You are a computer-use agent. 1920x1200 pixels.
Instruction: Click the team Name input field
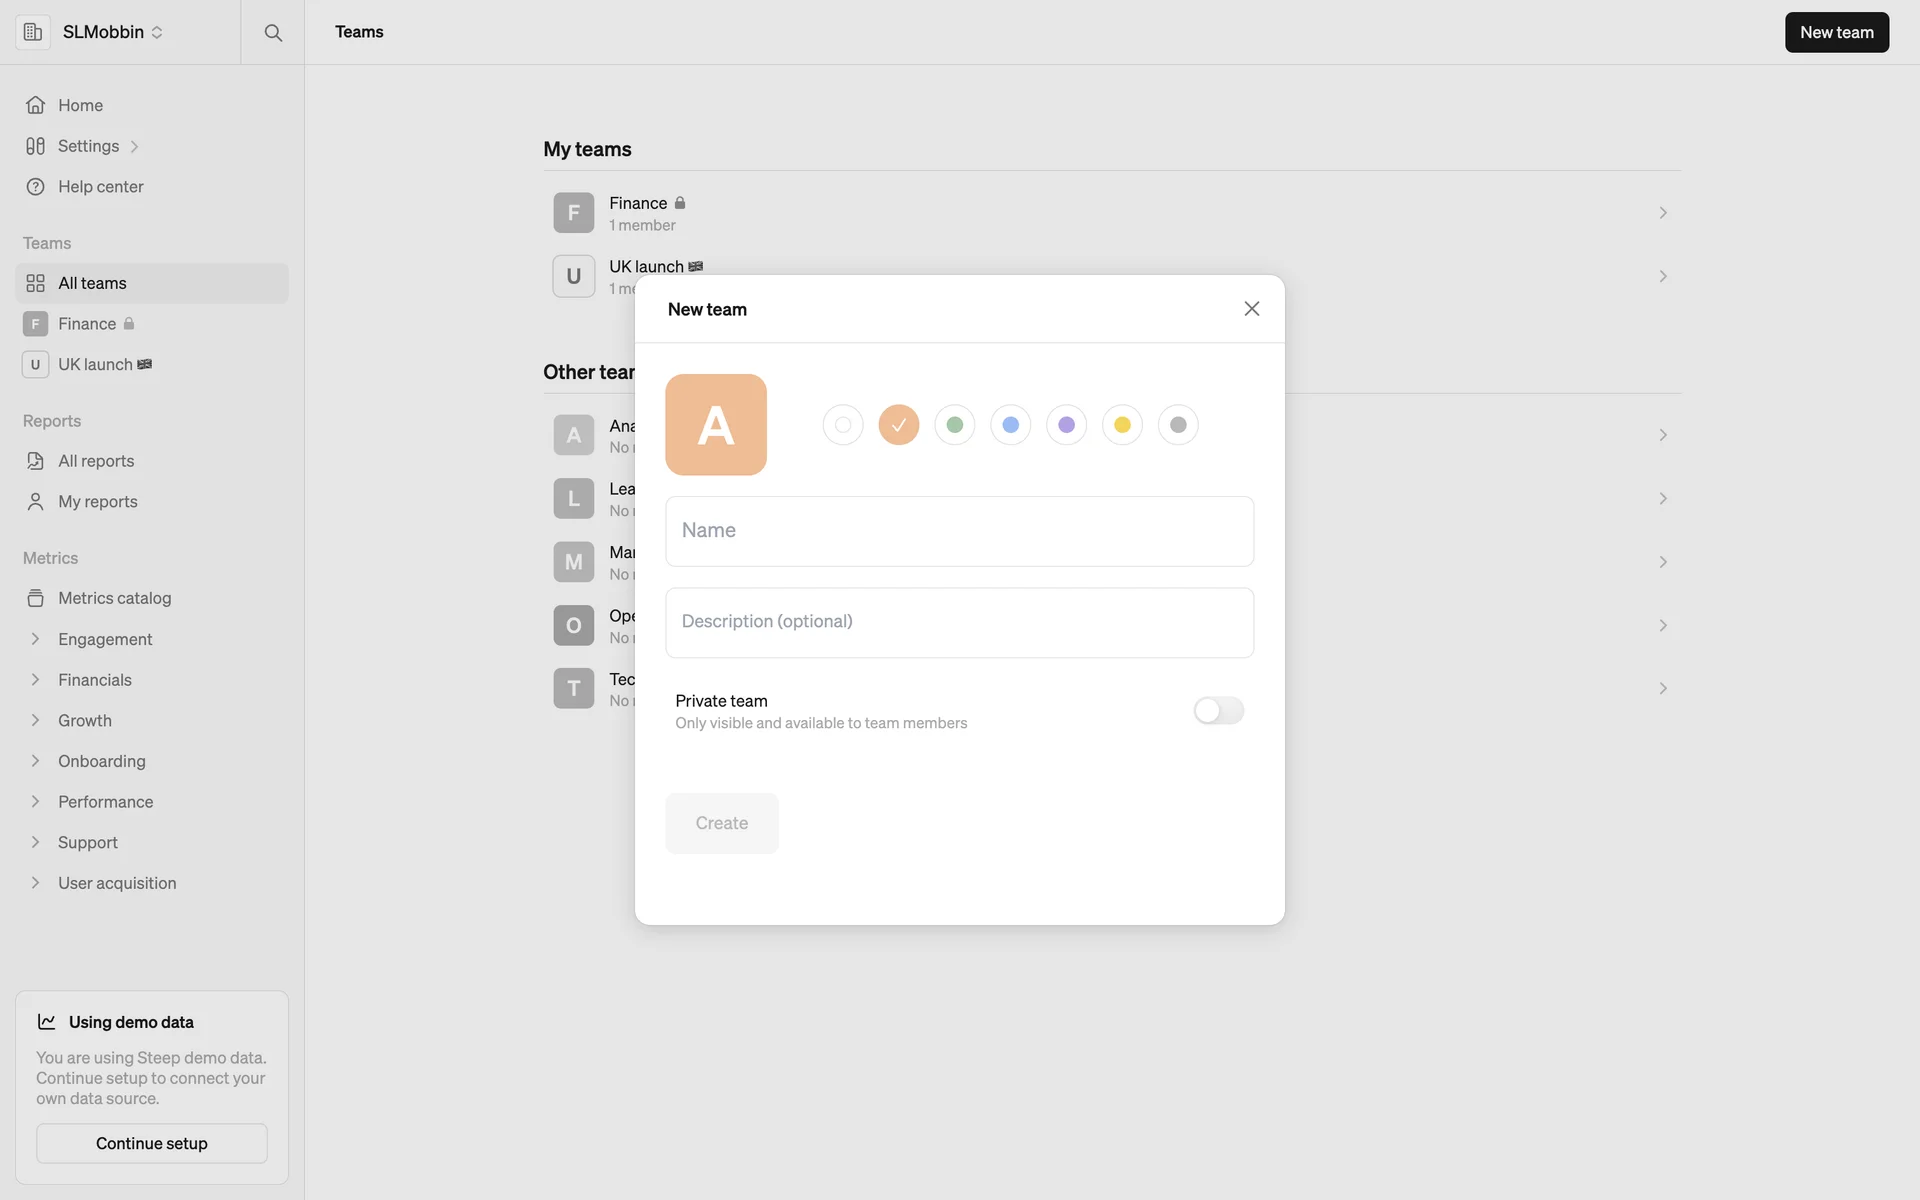pyautogui.click(x=959, y=531)
